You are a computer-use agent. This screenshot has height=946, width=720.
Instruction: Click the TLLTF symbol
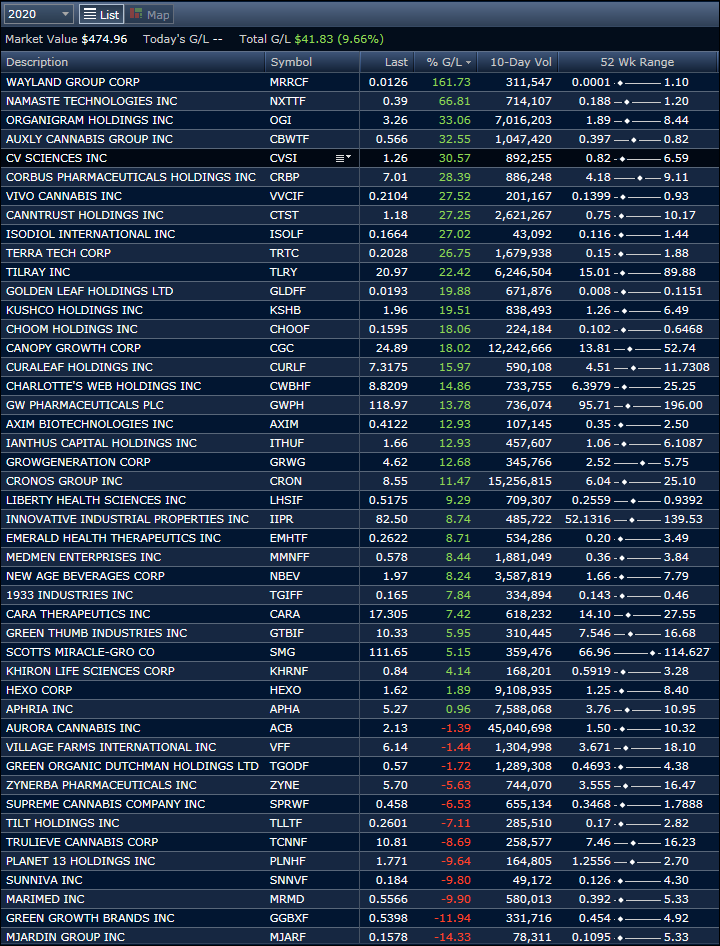pyautogui.click(x=285, y=824)
